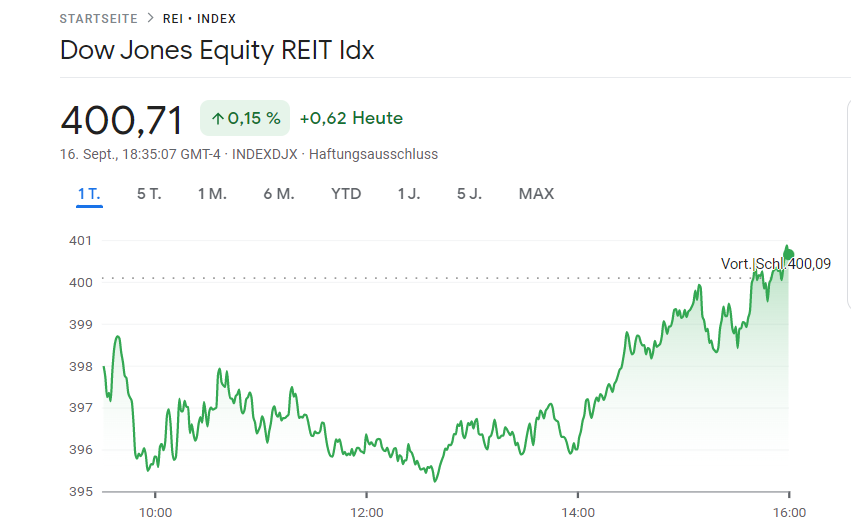
Task: Click the 396 y-axis value
Action: pos(80,450)
